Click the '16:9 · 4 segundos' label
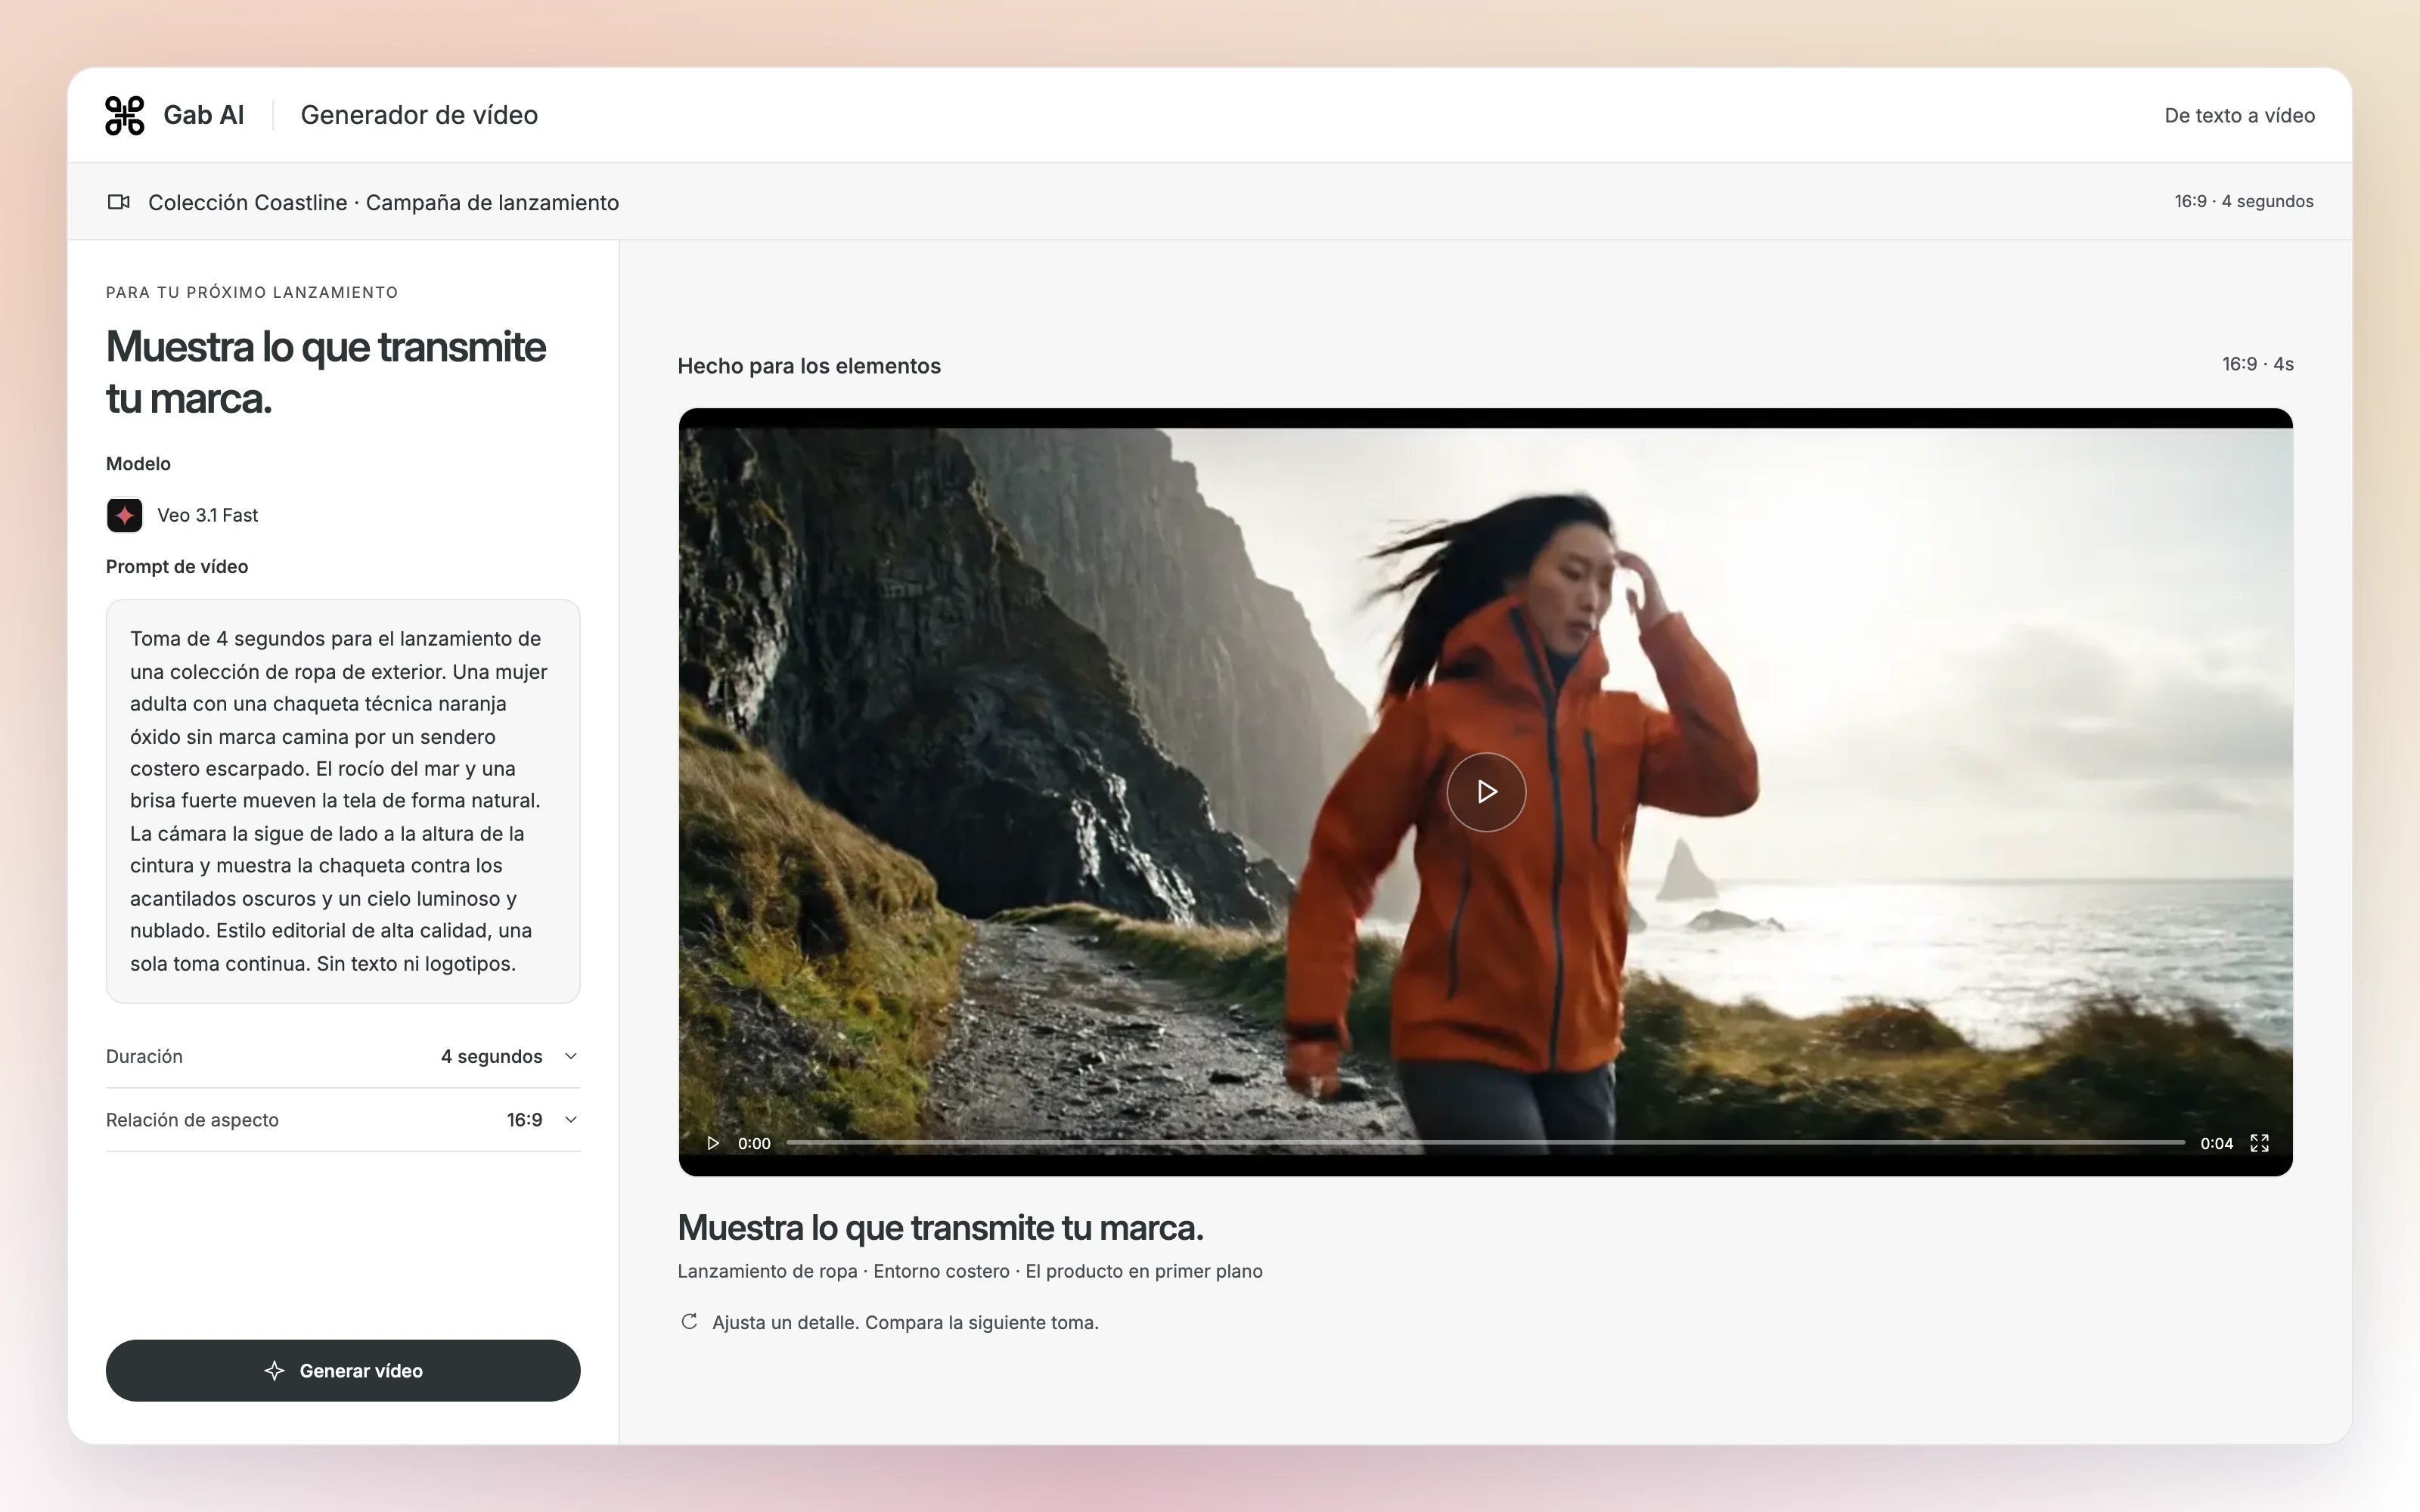This screenshot has width=2420, height=1512. tap(2243, 201)
